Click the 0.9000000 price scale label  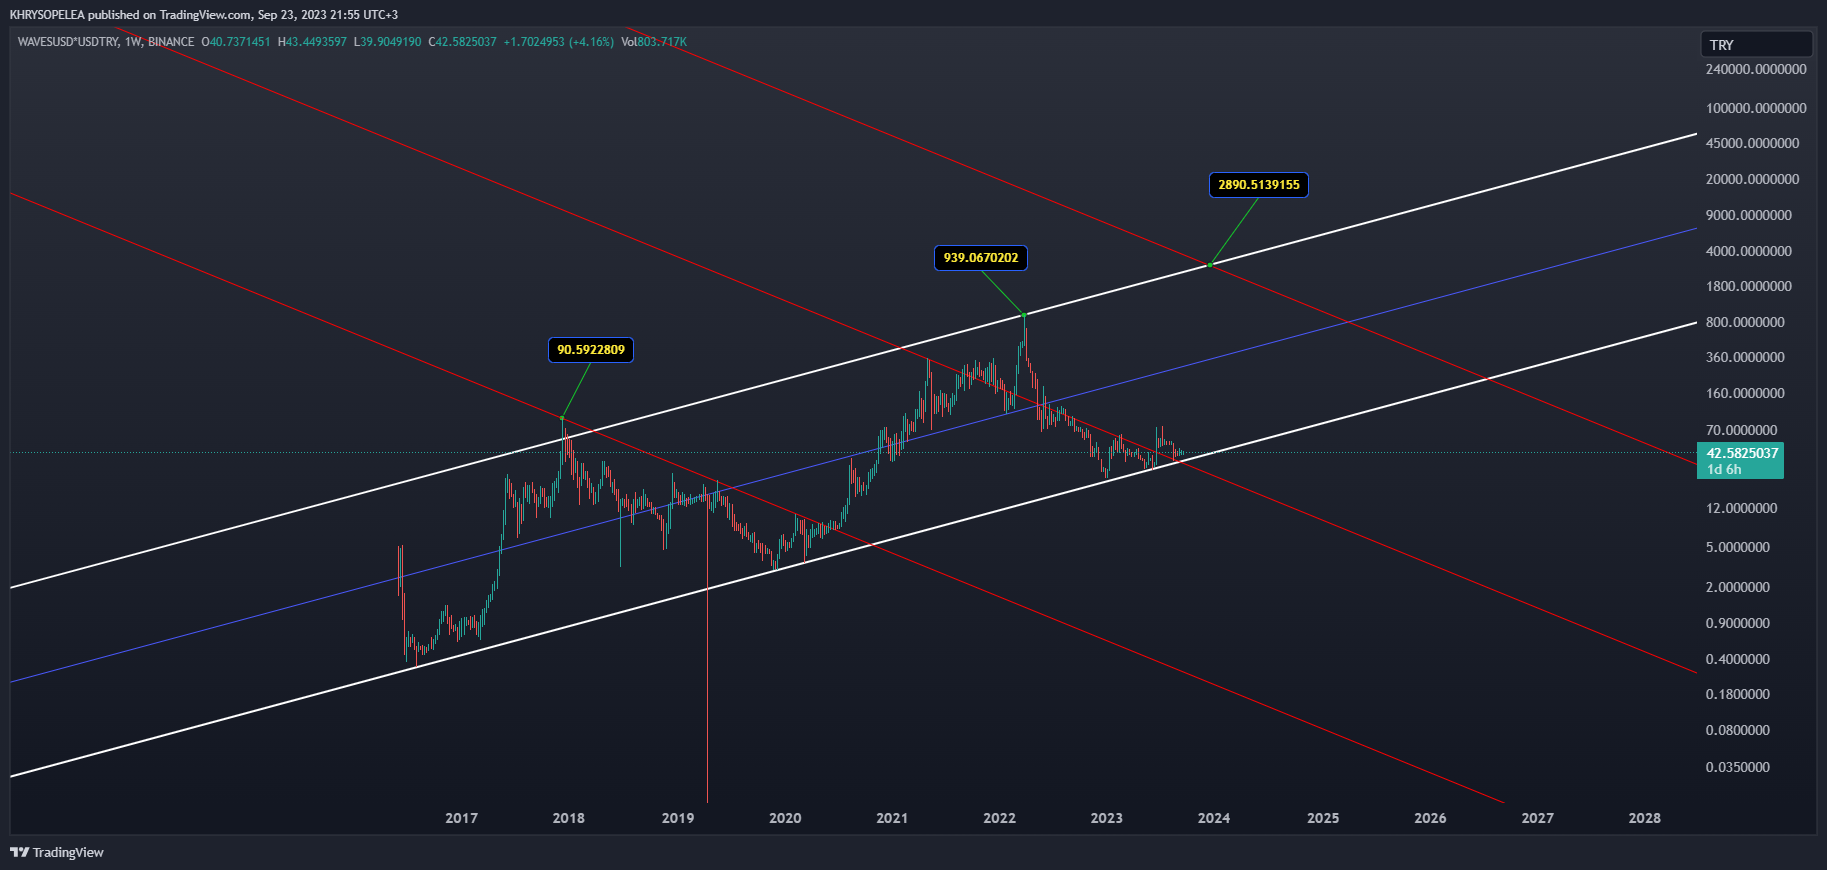pyautogui.click(x=1738, y=623)
